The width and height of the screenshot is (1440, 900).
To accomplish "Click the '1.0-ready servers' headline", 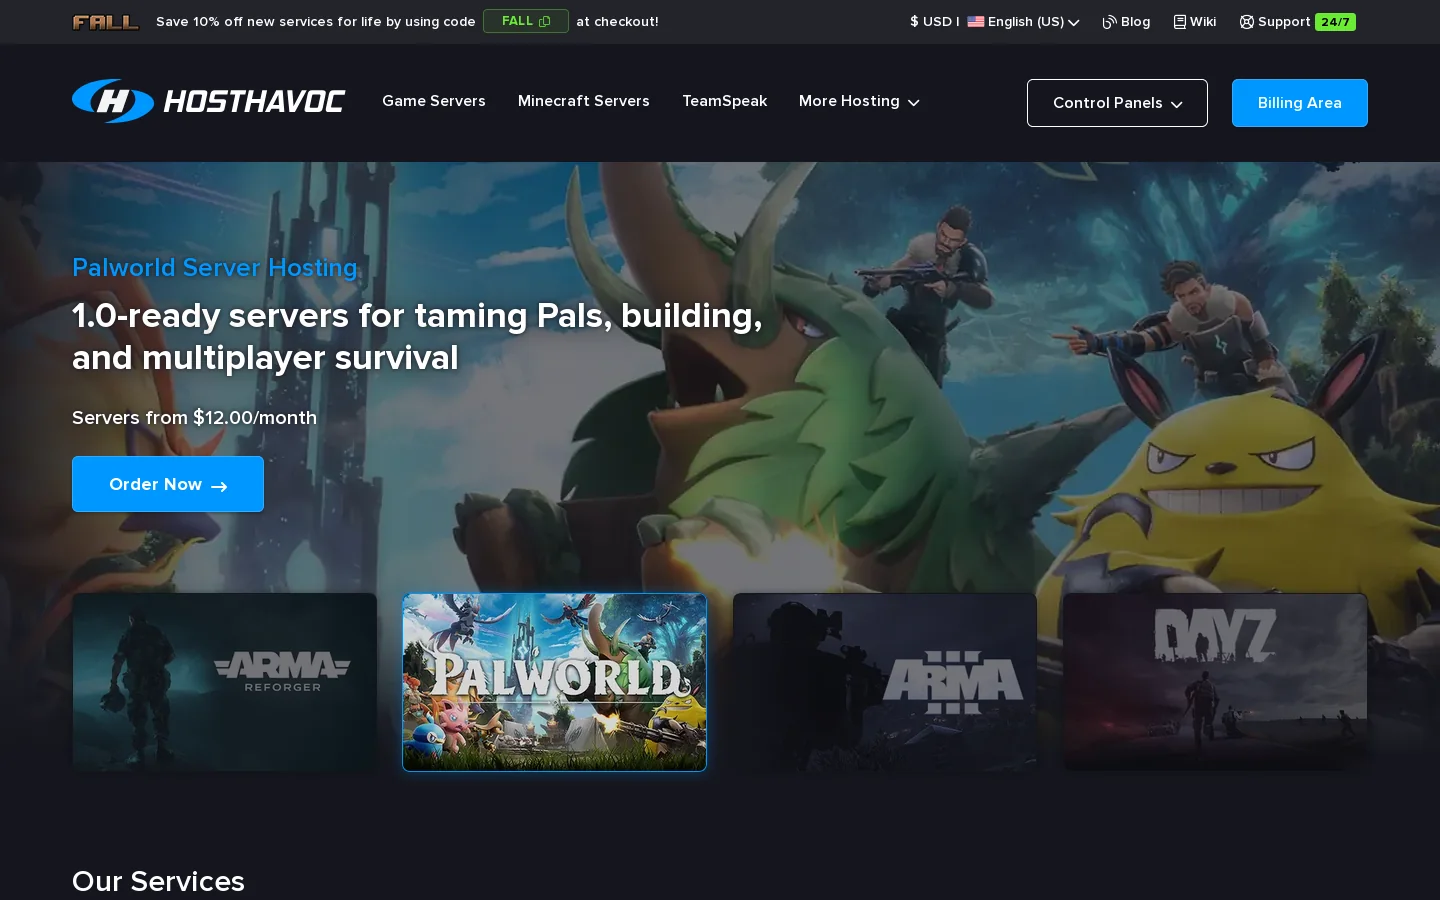I will [417, 337].
